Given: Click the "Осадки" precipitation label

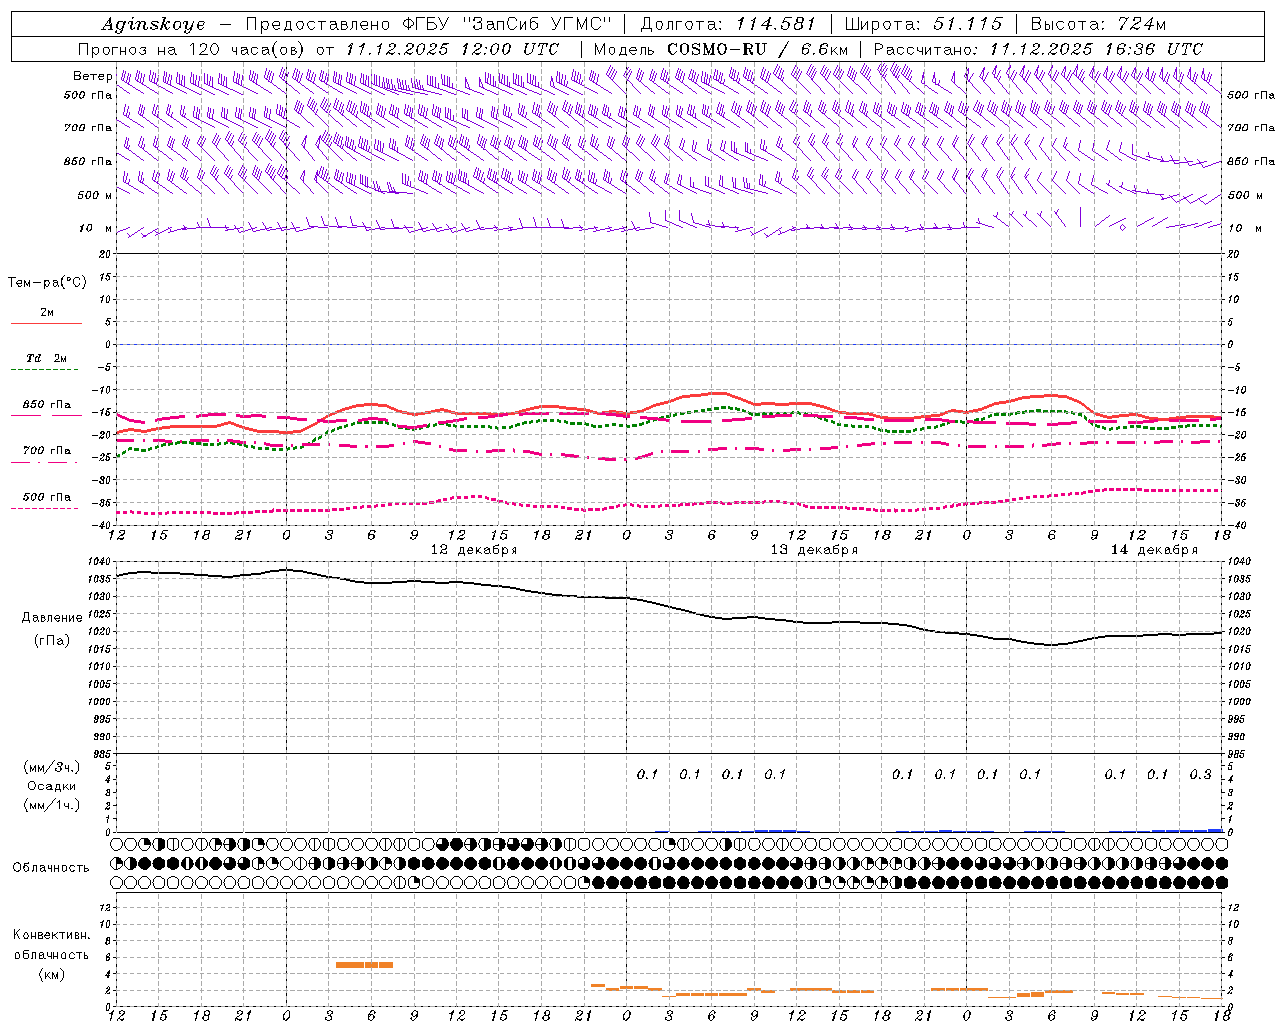Looking at the screenshot, I should click(52, 786).
